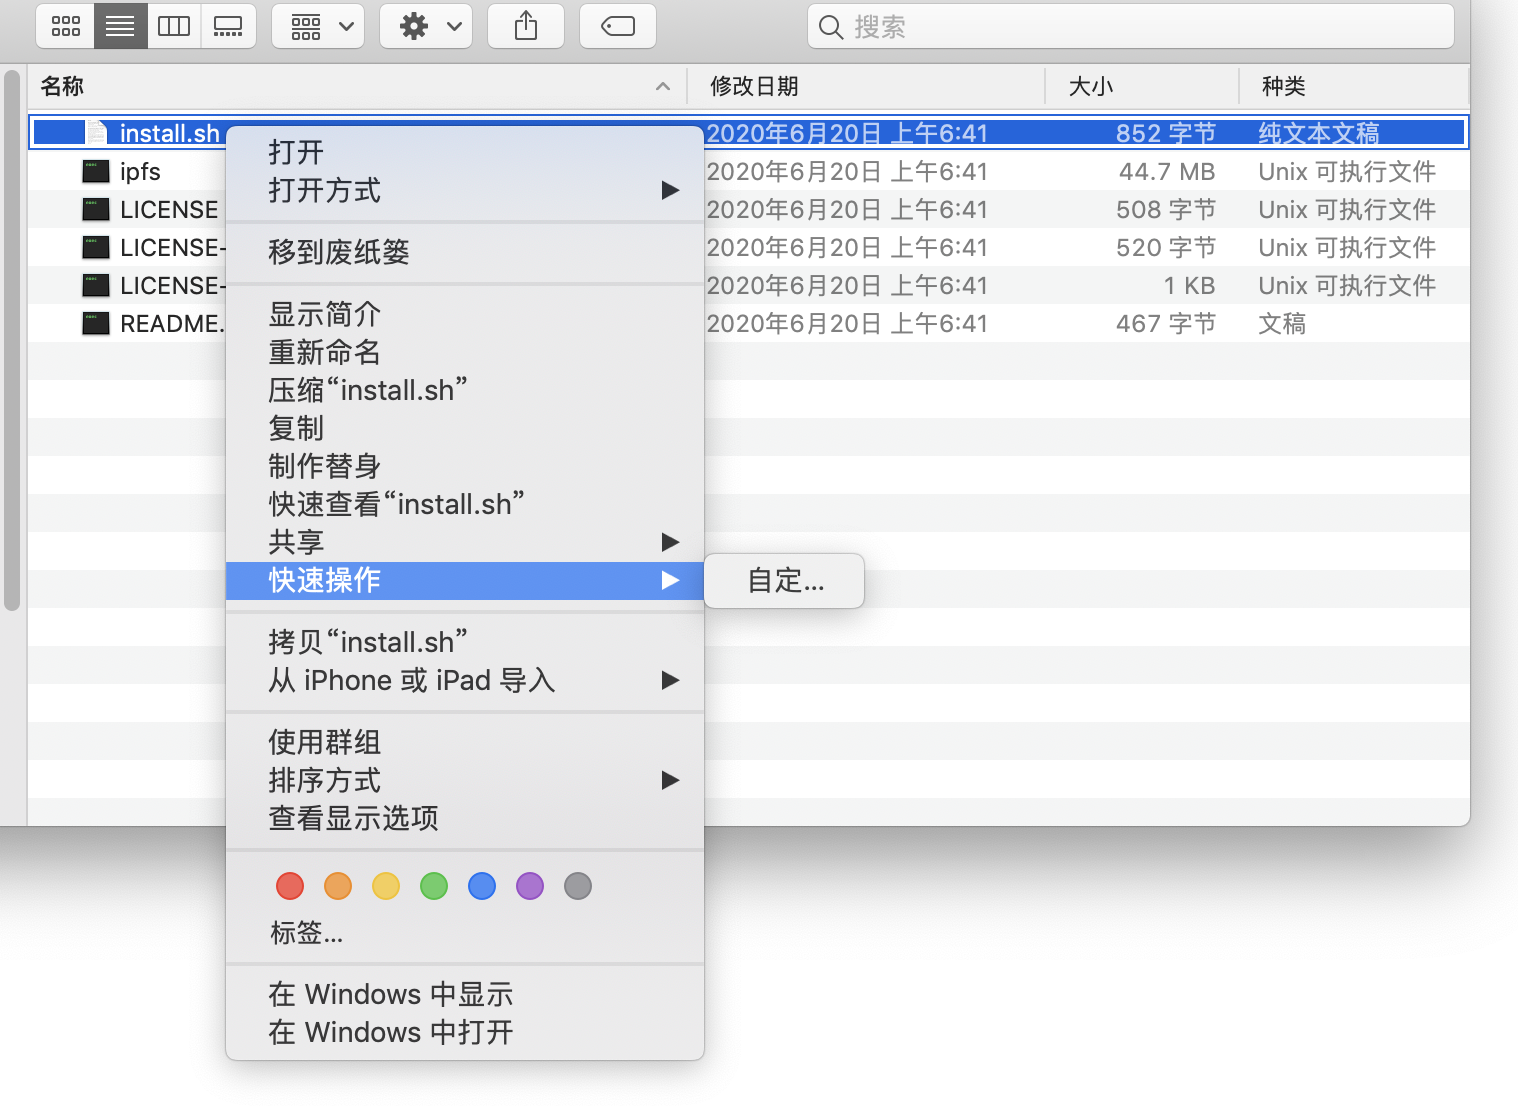Open the action gear dropdown
Viewport: 1518px width, 1118px height.
point(425,26)
